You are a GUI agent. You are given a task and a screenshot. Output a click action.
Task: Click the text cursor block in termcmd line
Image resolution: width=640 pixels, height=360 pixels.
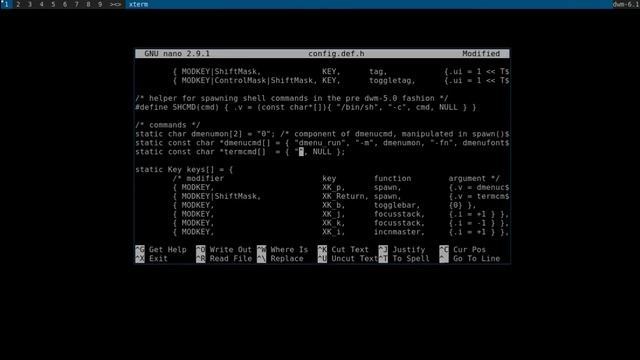(x=301, y=152)
